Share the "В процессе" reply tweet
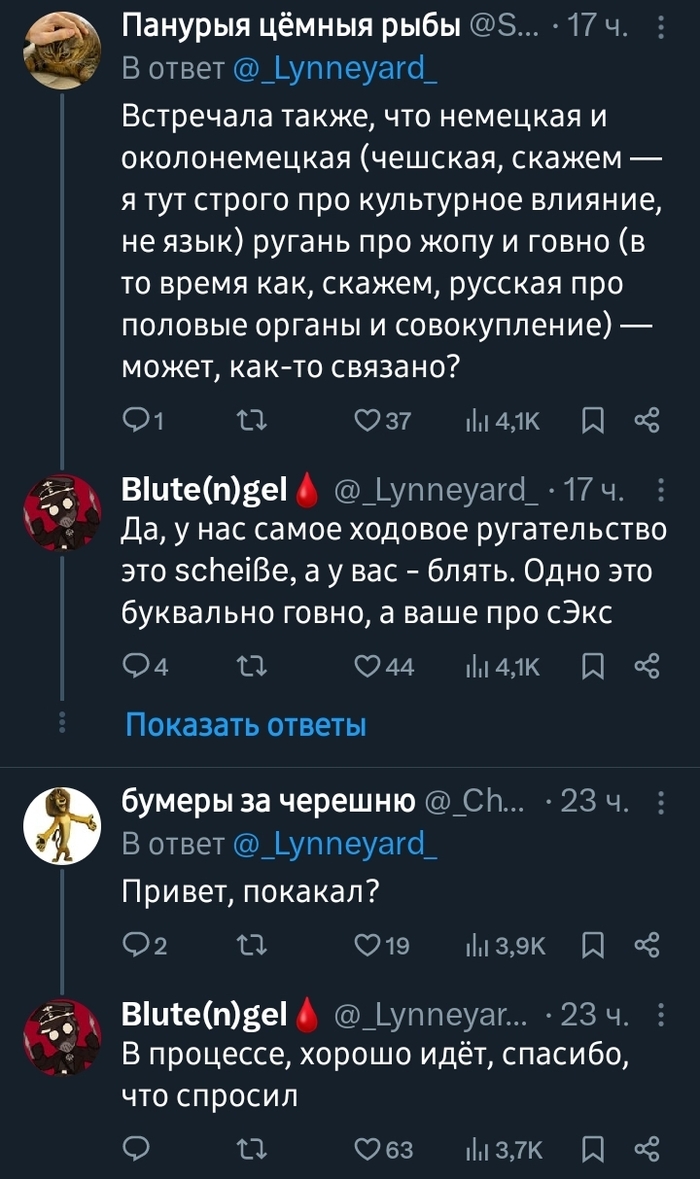Image resolution: width=700 pixels, height=1179 pixels. [x=647, y=1149]
